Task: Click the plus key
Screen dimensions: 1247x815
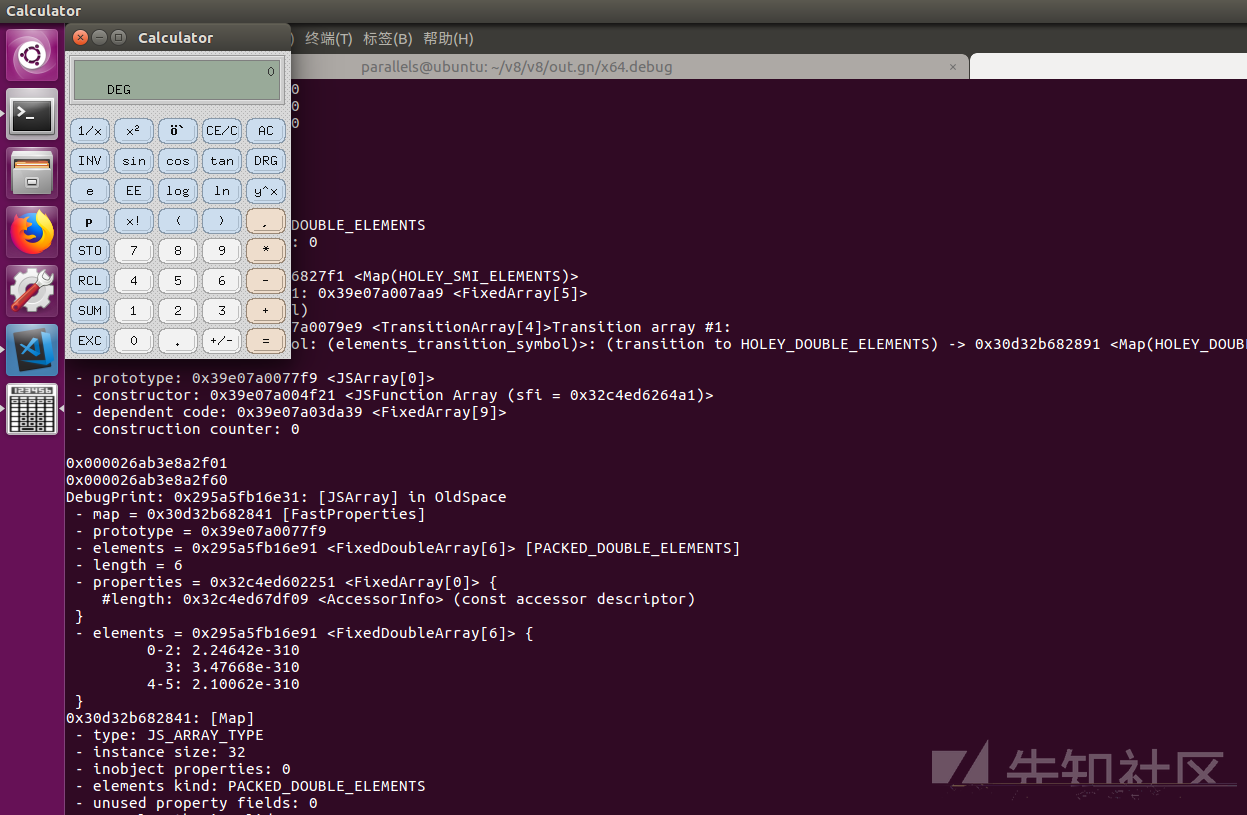Action: (266, 311)
